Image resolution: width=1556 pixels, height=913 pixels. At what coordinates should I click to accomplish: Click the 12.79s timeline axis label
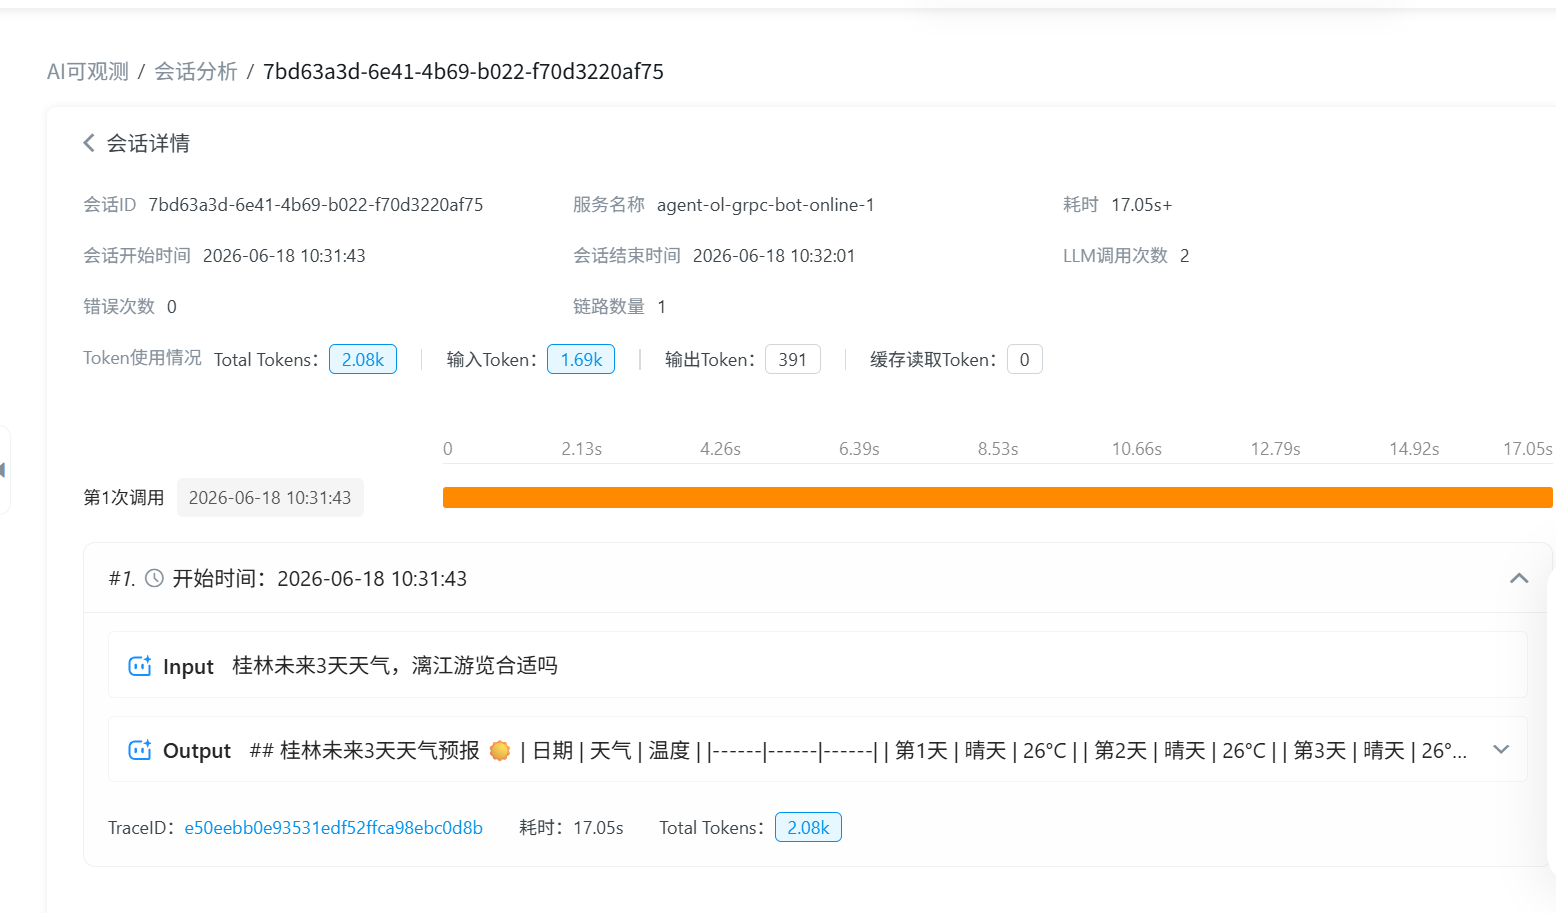click(x=1276, y=449)
